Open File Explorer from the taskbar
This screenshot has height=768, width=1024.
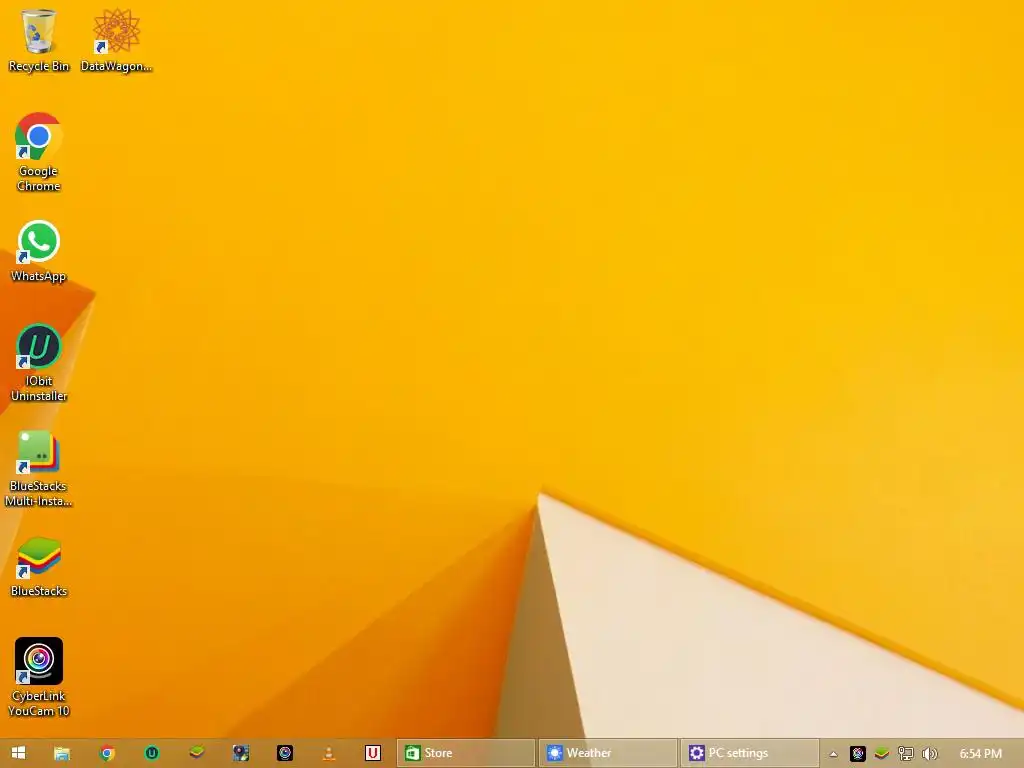tap(62, 753)
